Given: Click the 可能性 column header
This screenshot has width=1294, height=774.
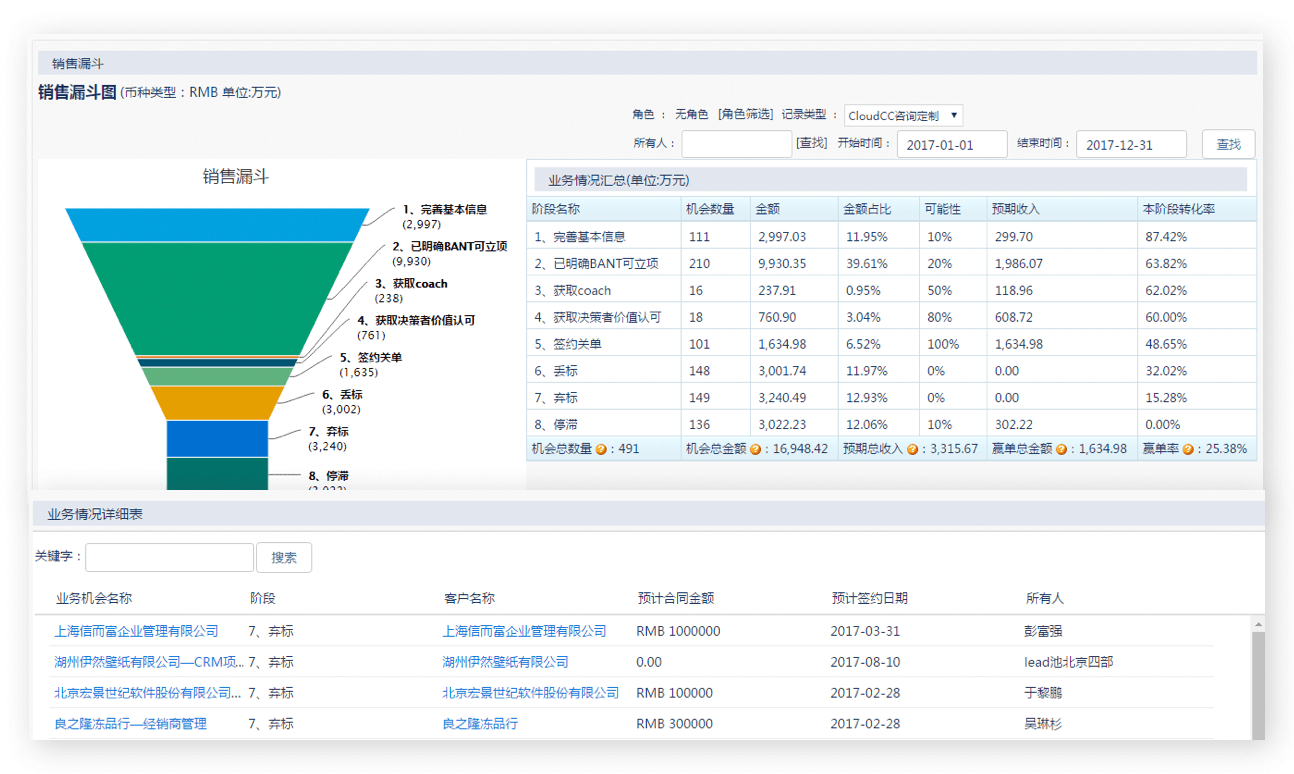Looking at the screenshot, I should [x=942, y=209].
